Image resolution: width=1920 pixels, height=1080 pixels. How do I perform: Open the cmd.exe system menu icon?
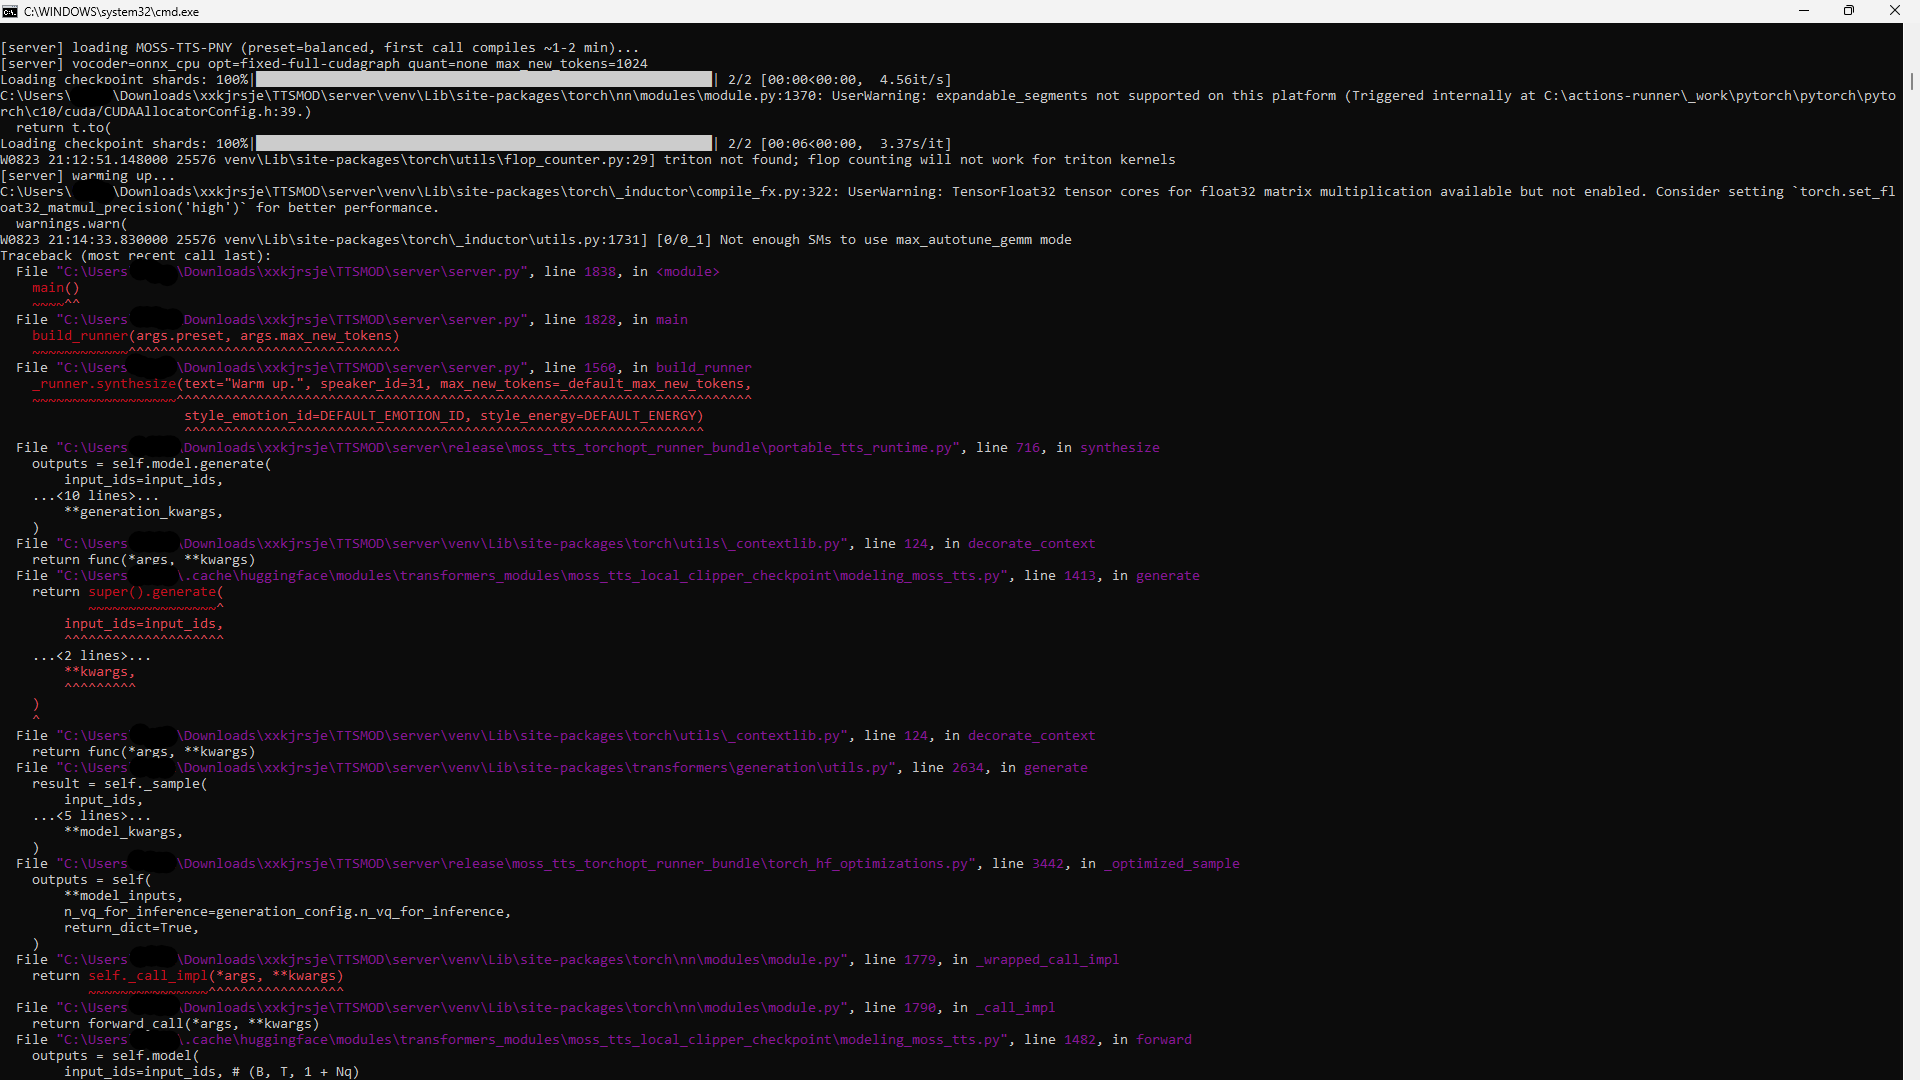[10, 11]
